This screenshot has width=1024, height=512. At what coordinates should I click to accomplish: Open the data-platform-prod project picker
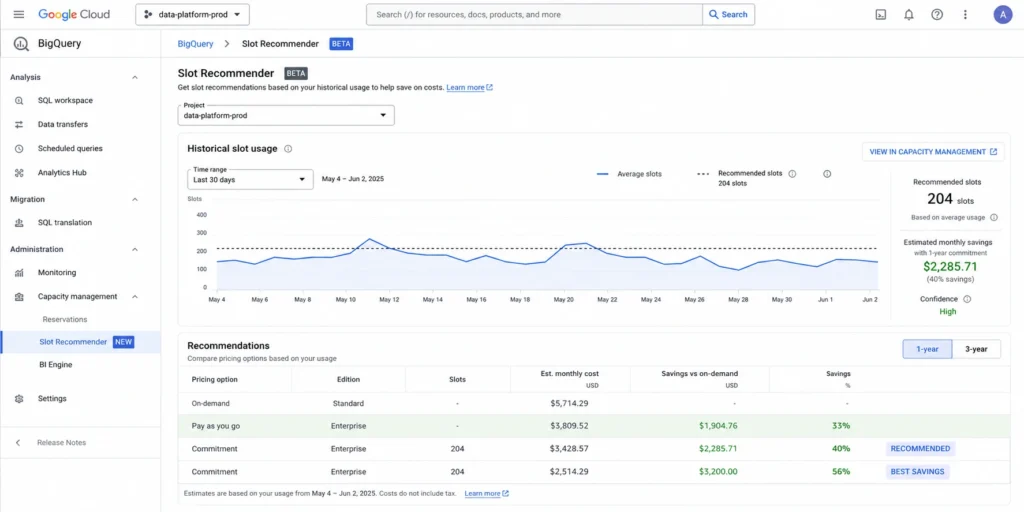tap(192, 14)
